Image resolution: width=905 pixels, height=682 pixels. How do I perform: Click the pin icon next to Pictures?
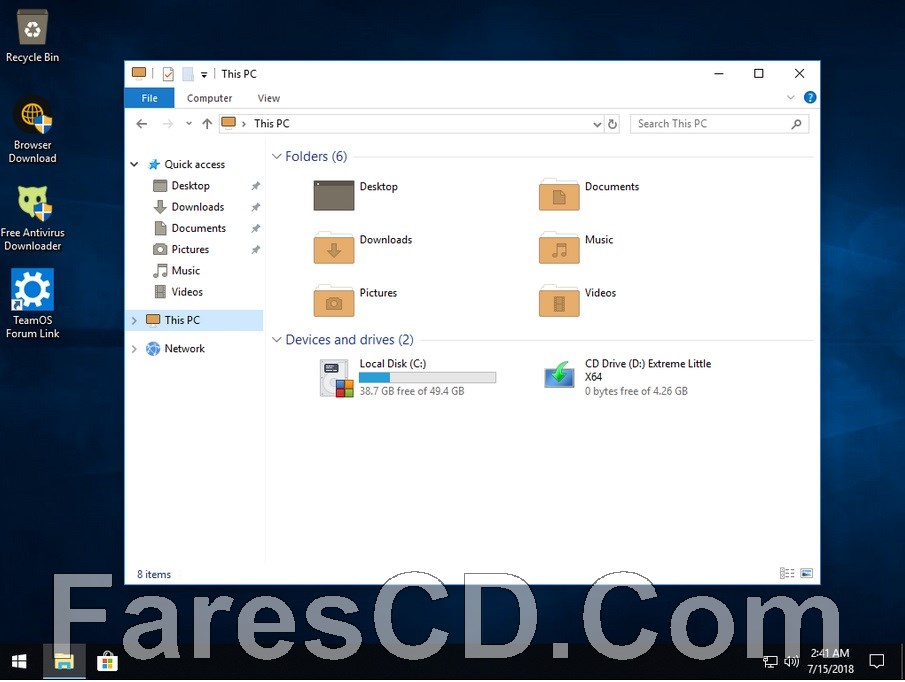pos(255,250)
